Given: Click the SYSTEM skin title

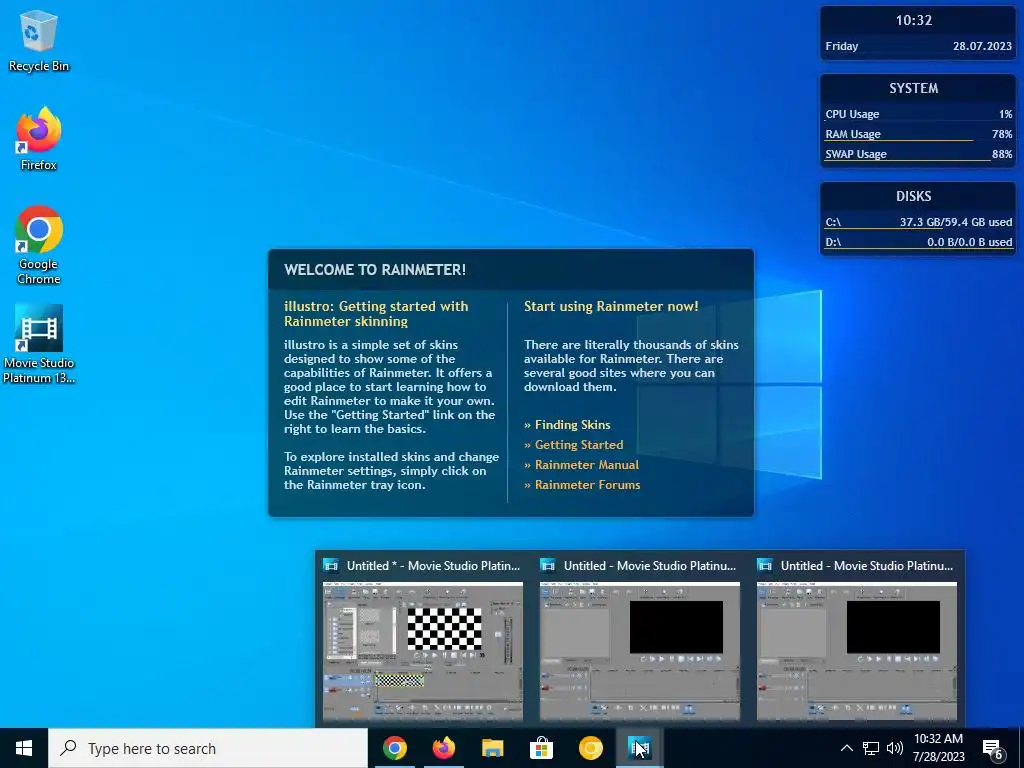Looking at the screenshot, I should point(913,88).
